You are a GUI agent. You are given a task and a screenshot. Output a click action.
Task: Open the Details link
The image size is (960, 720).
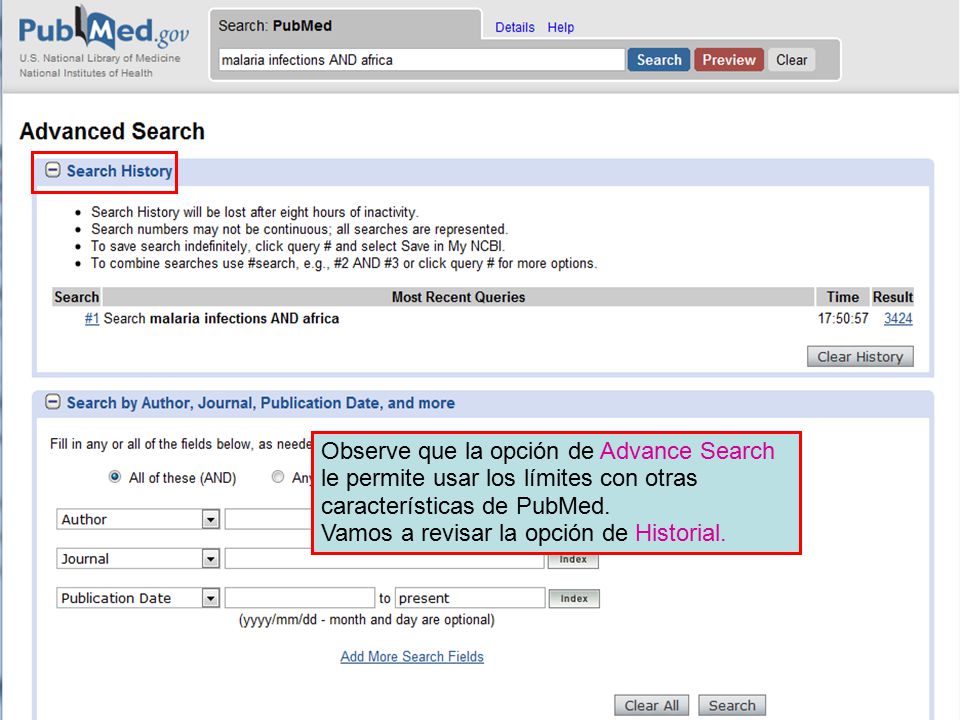tap(515, 28)
